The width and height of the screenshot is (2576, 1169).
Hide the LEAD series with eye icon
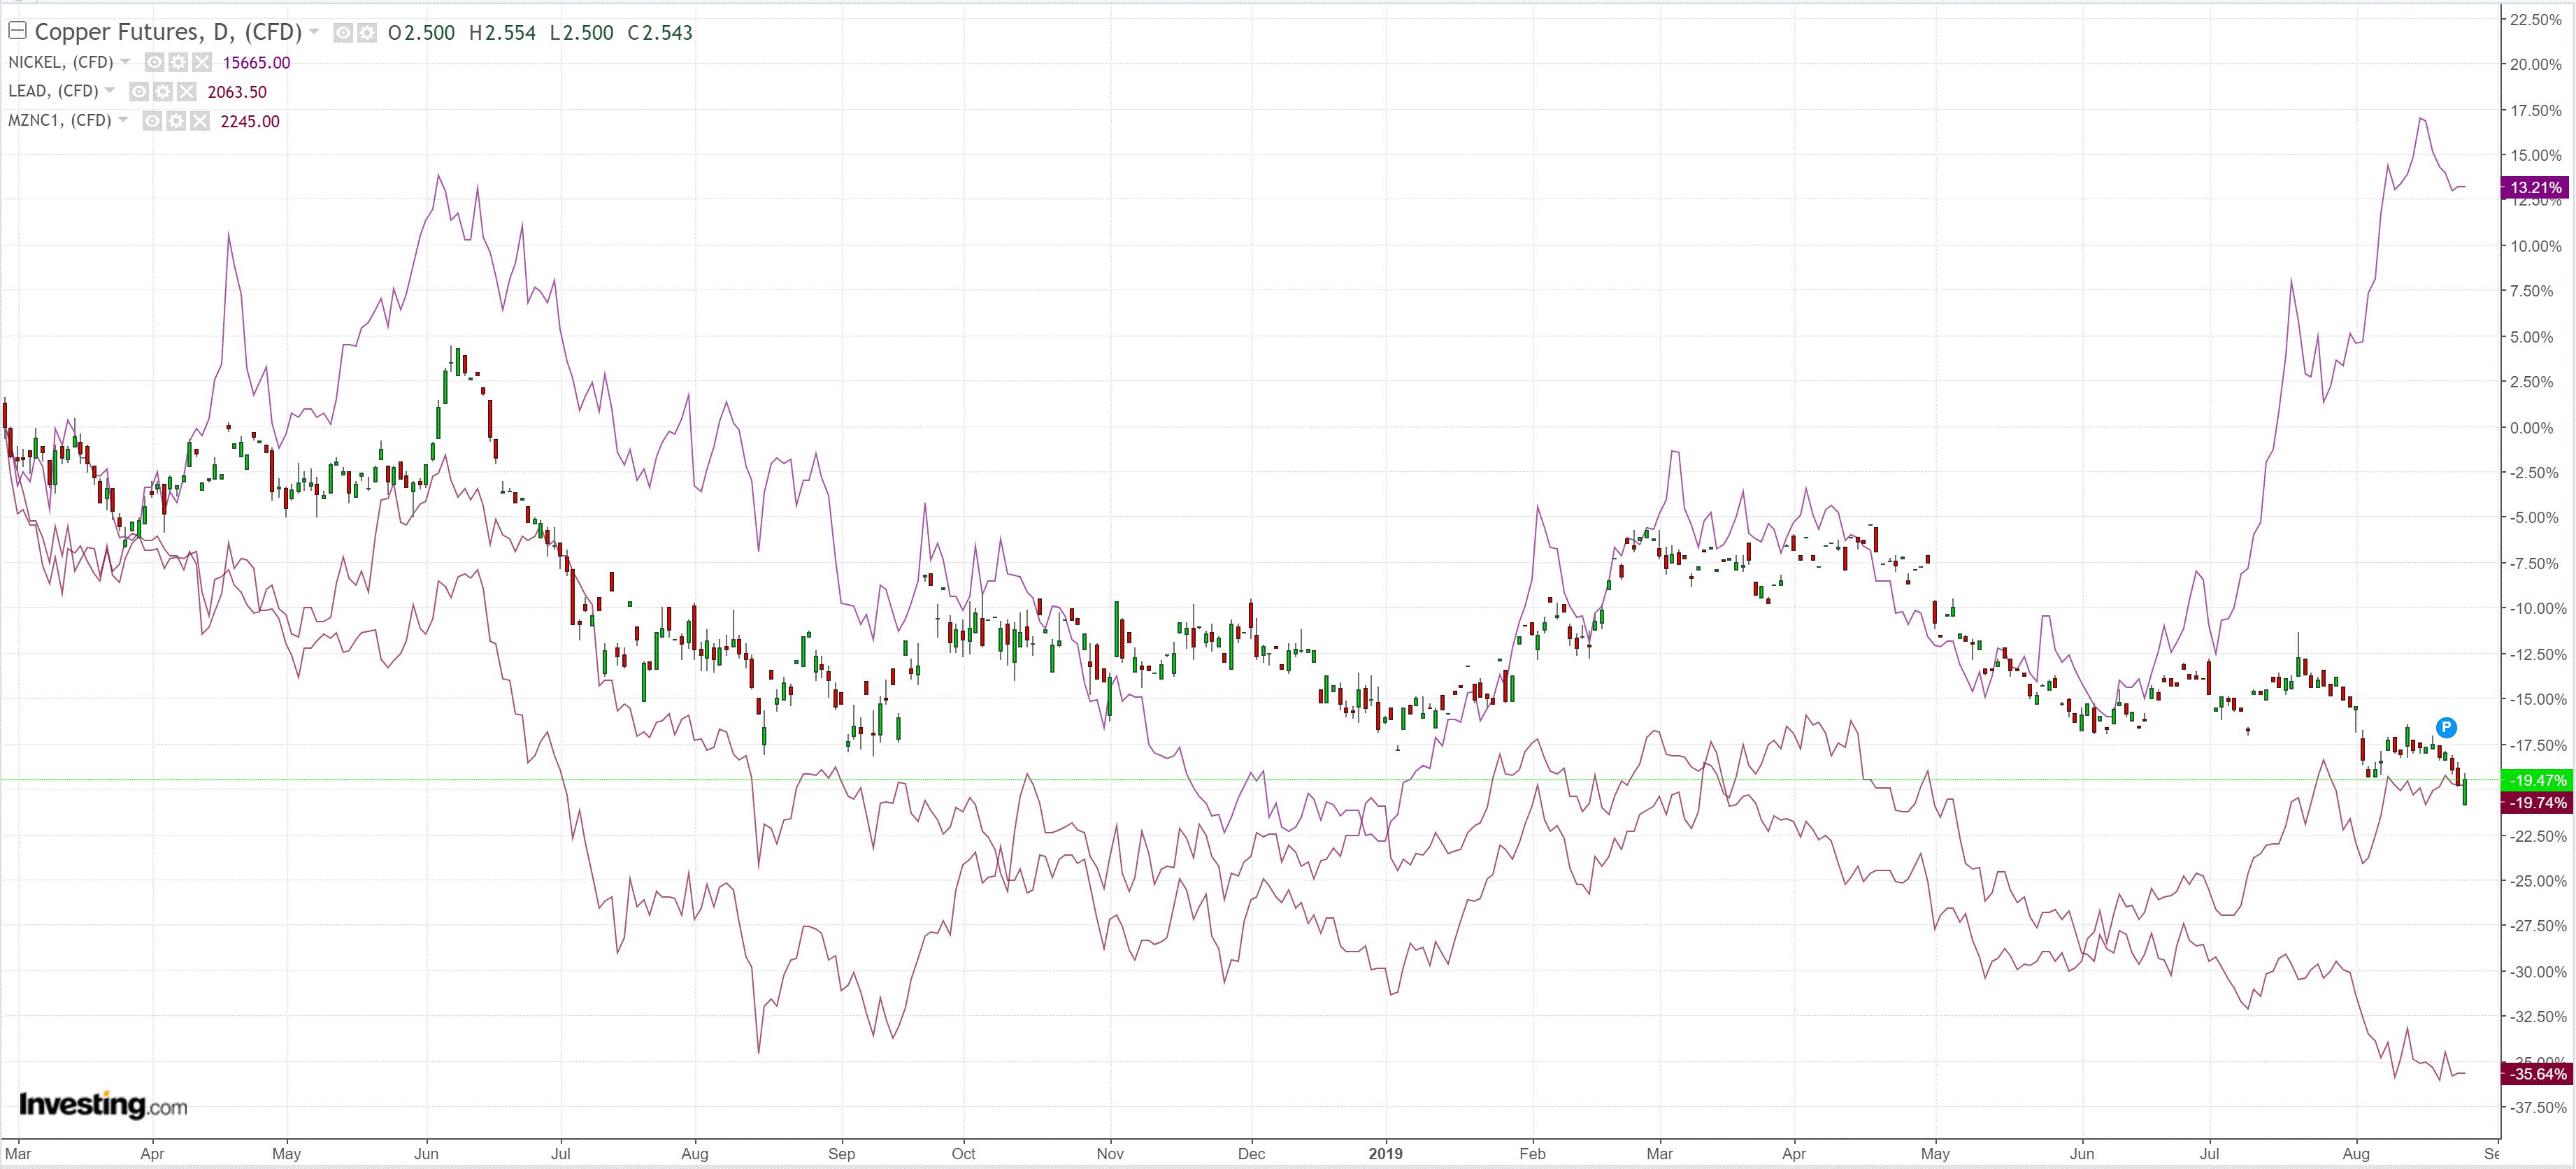pyautogui.click(x=139, y=92)
